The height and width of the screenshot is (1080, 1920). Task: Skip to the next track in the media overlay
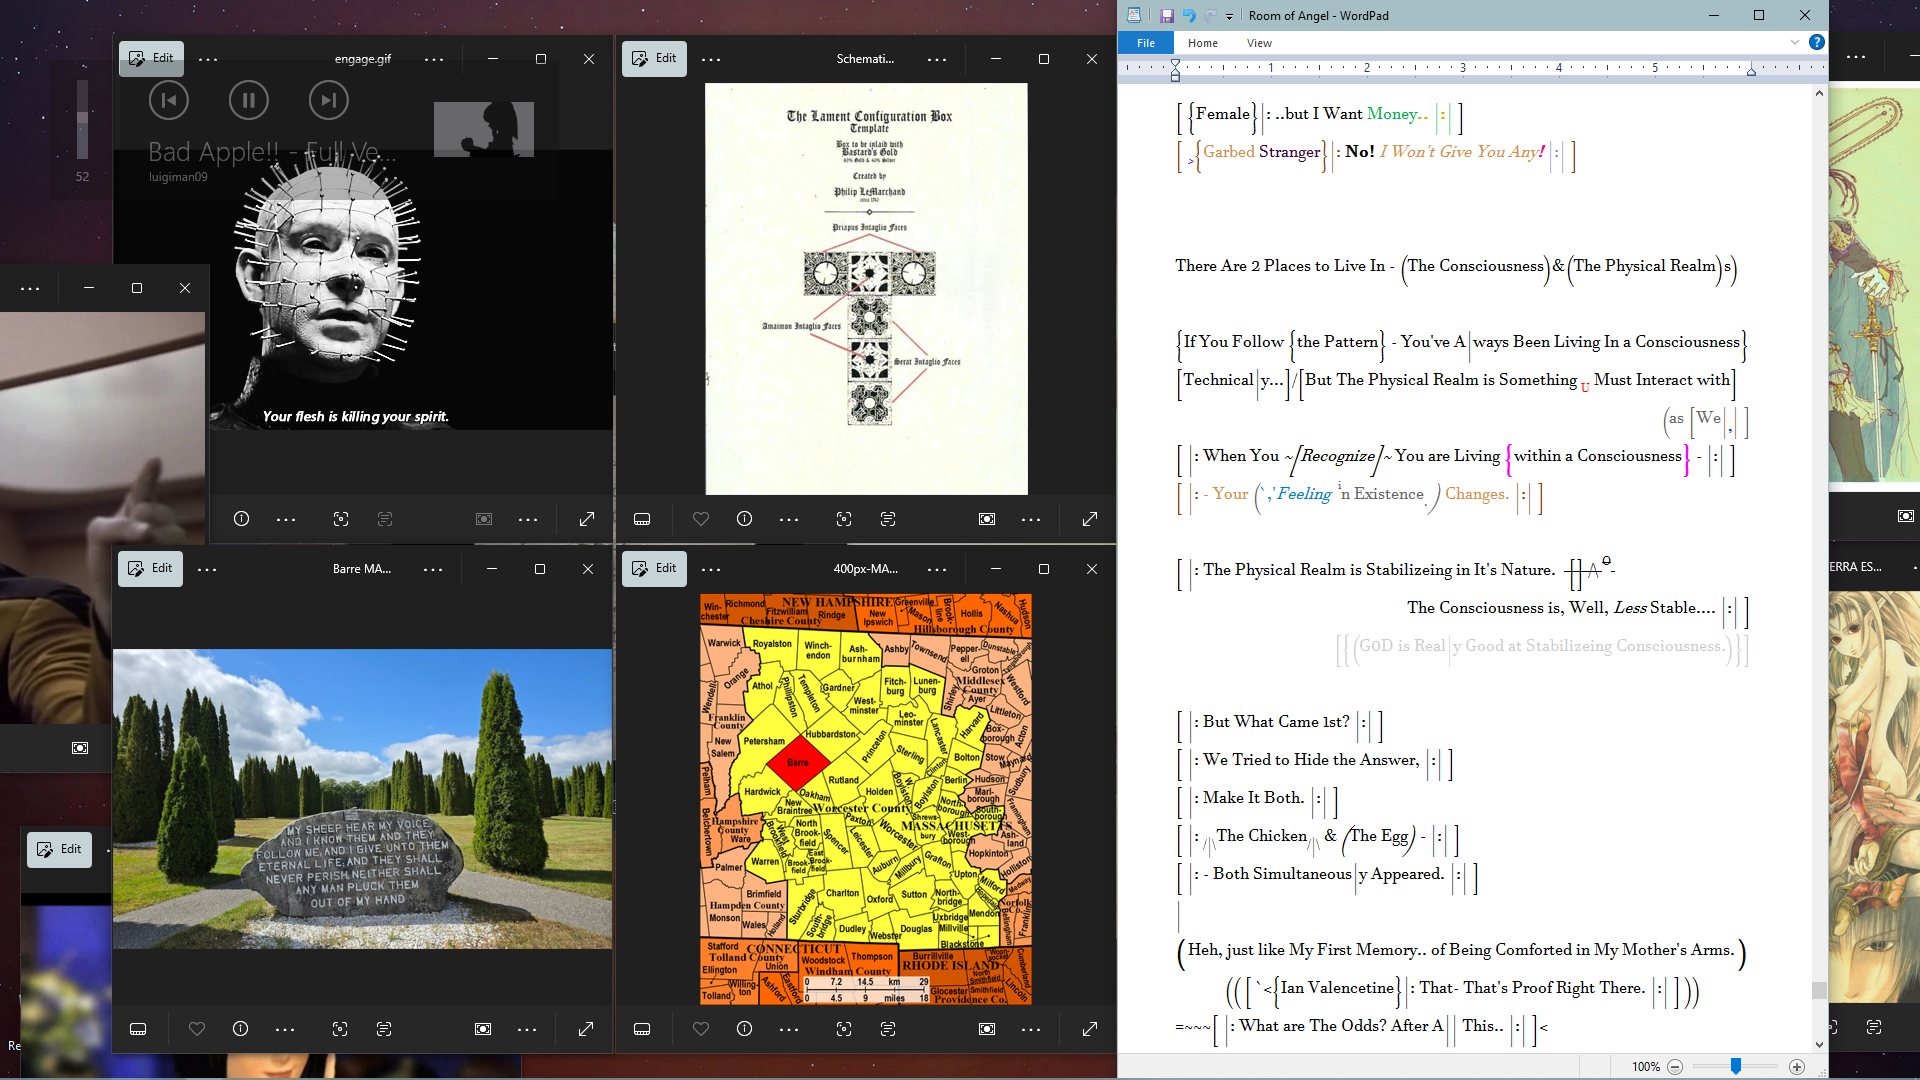click(x=328, y=100)
